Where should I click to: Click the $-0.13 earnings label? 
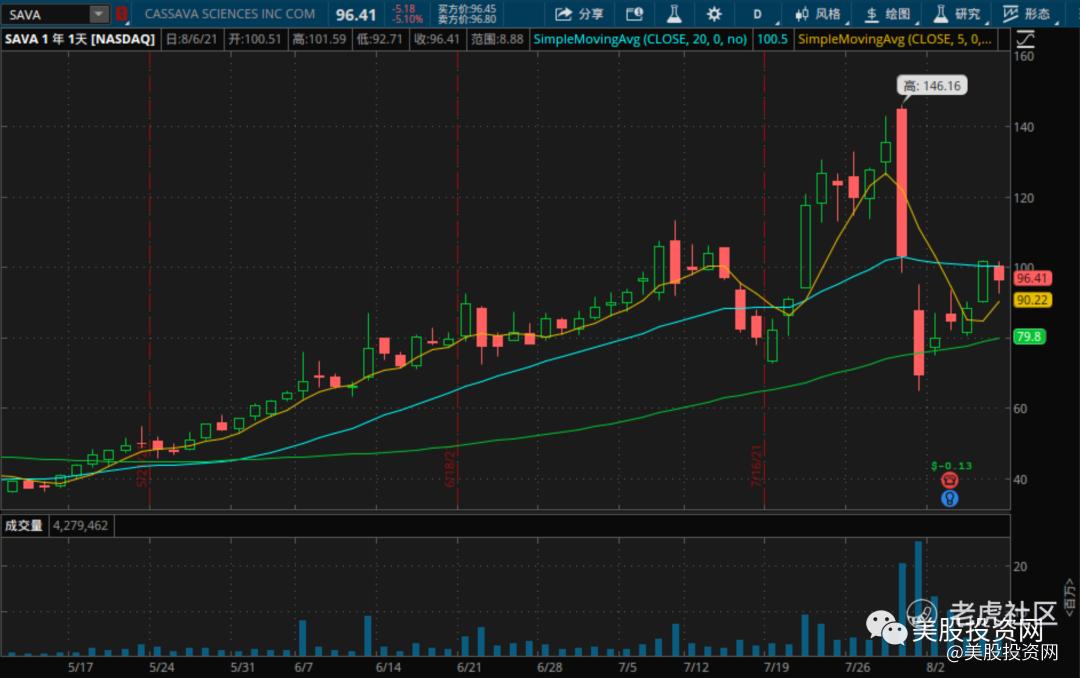point(951,466)
